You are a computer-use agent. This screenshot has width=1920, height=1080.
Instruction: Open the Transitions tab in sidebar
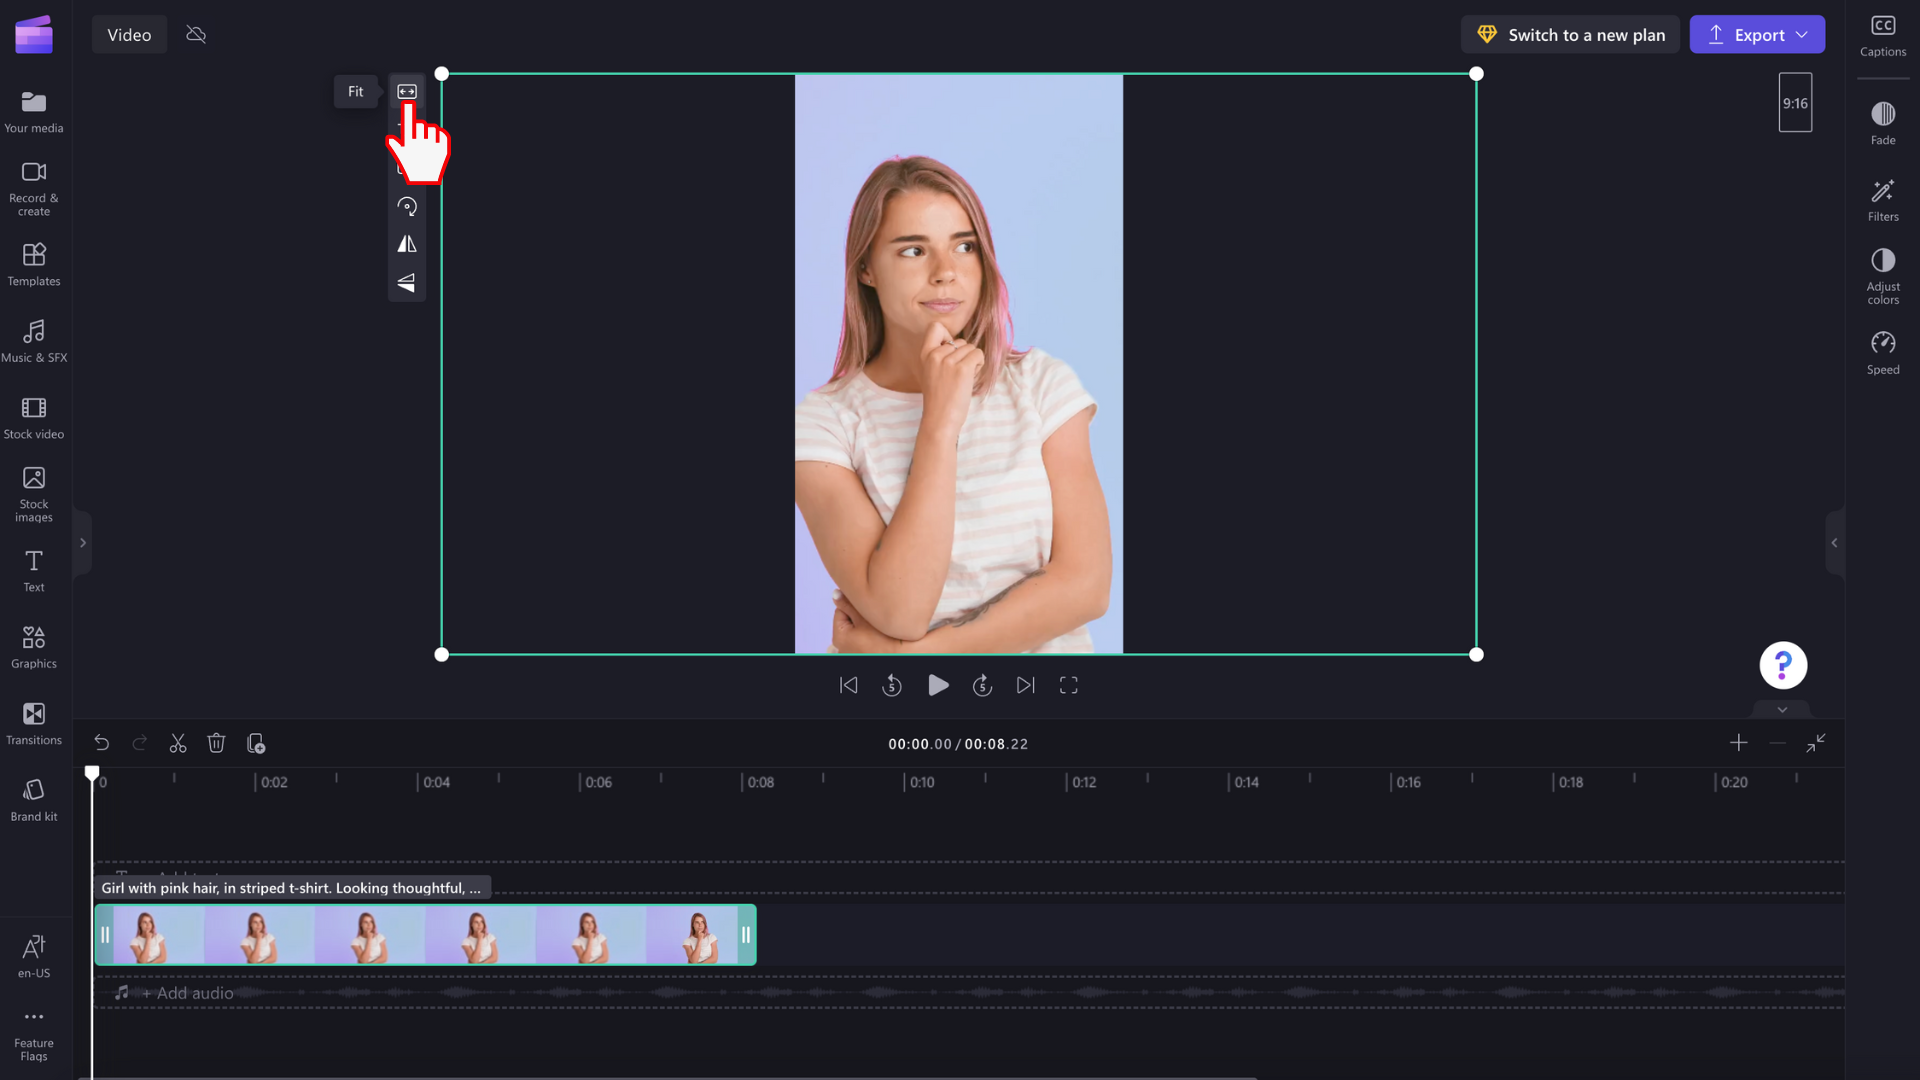(34, 723)
